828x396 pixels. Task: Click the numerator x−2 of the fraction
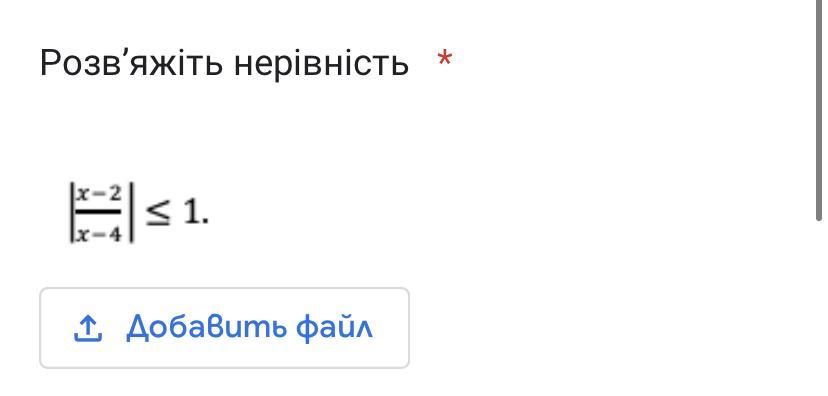[99, 195]
